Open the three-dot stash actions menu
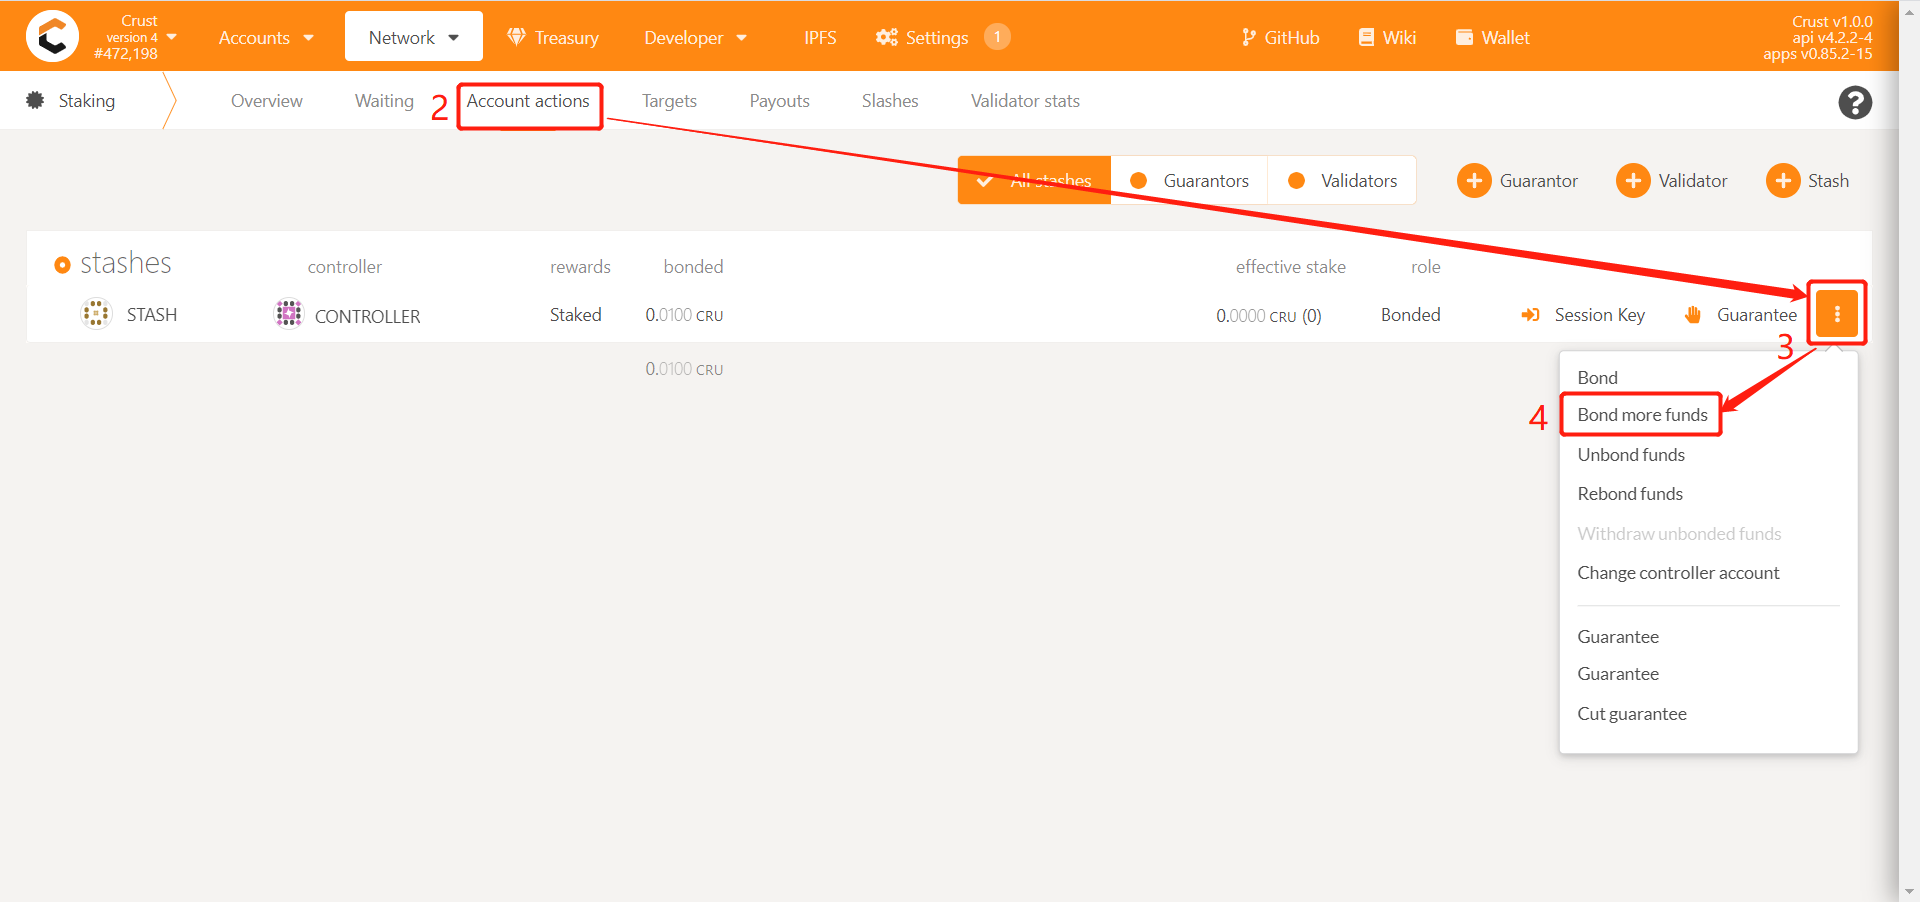 coord(1837,314)
